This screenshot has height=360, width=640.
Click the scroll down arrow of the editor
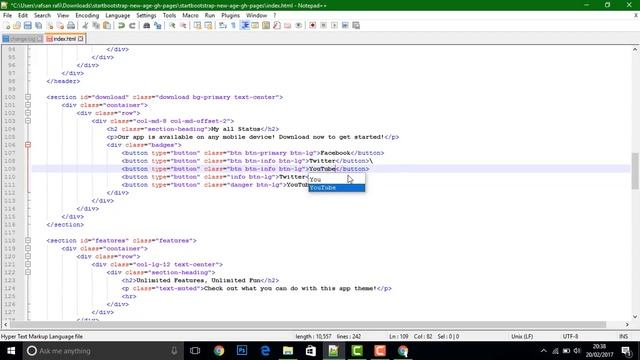point(635,316)
